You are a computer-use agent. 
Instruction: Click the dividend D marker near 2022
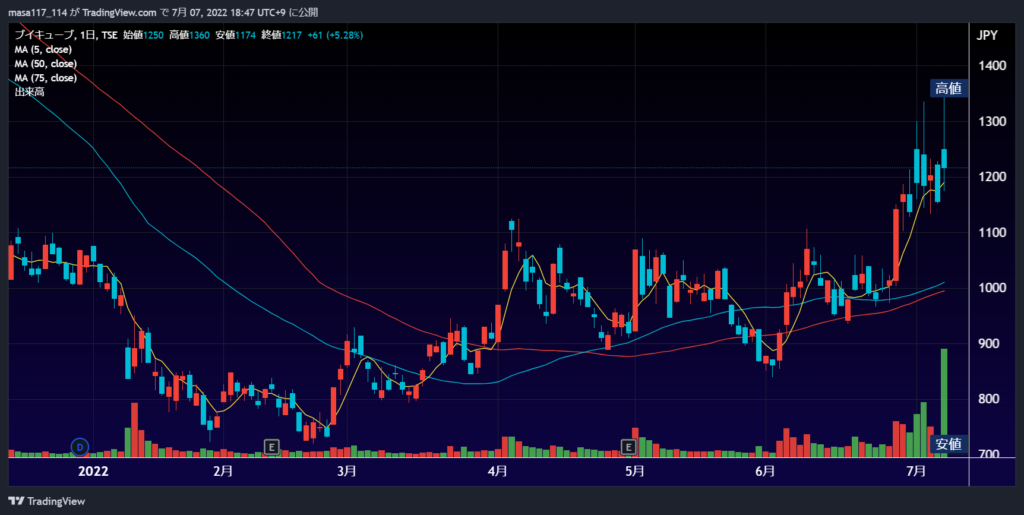point(80,446)
